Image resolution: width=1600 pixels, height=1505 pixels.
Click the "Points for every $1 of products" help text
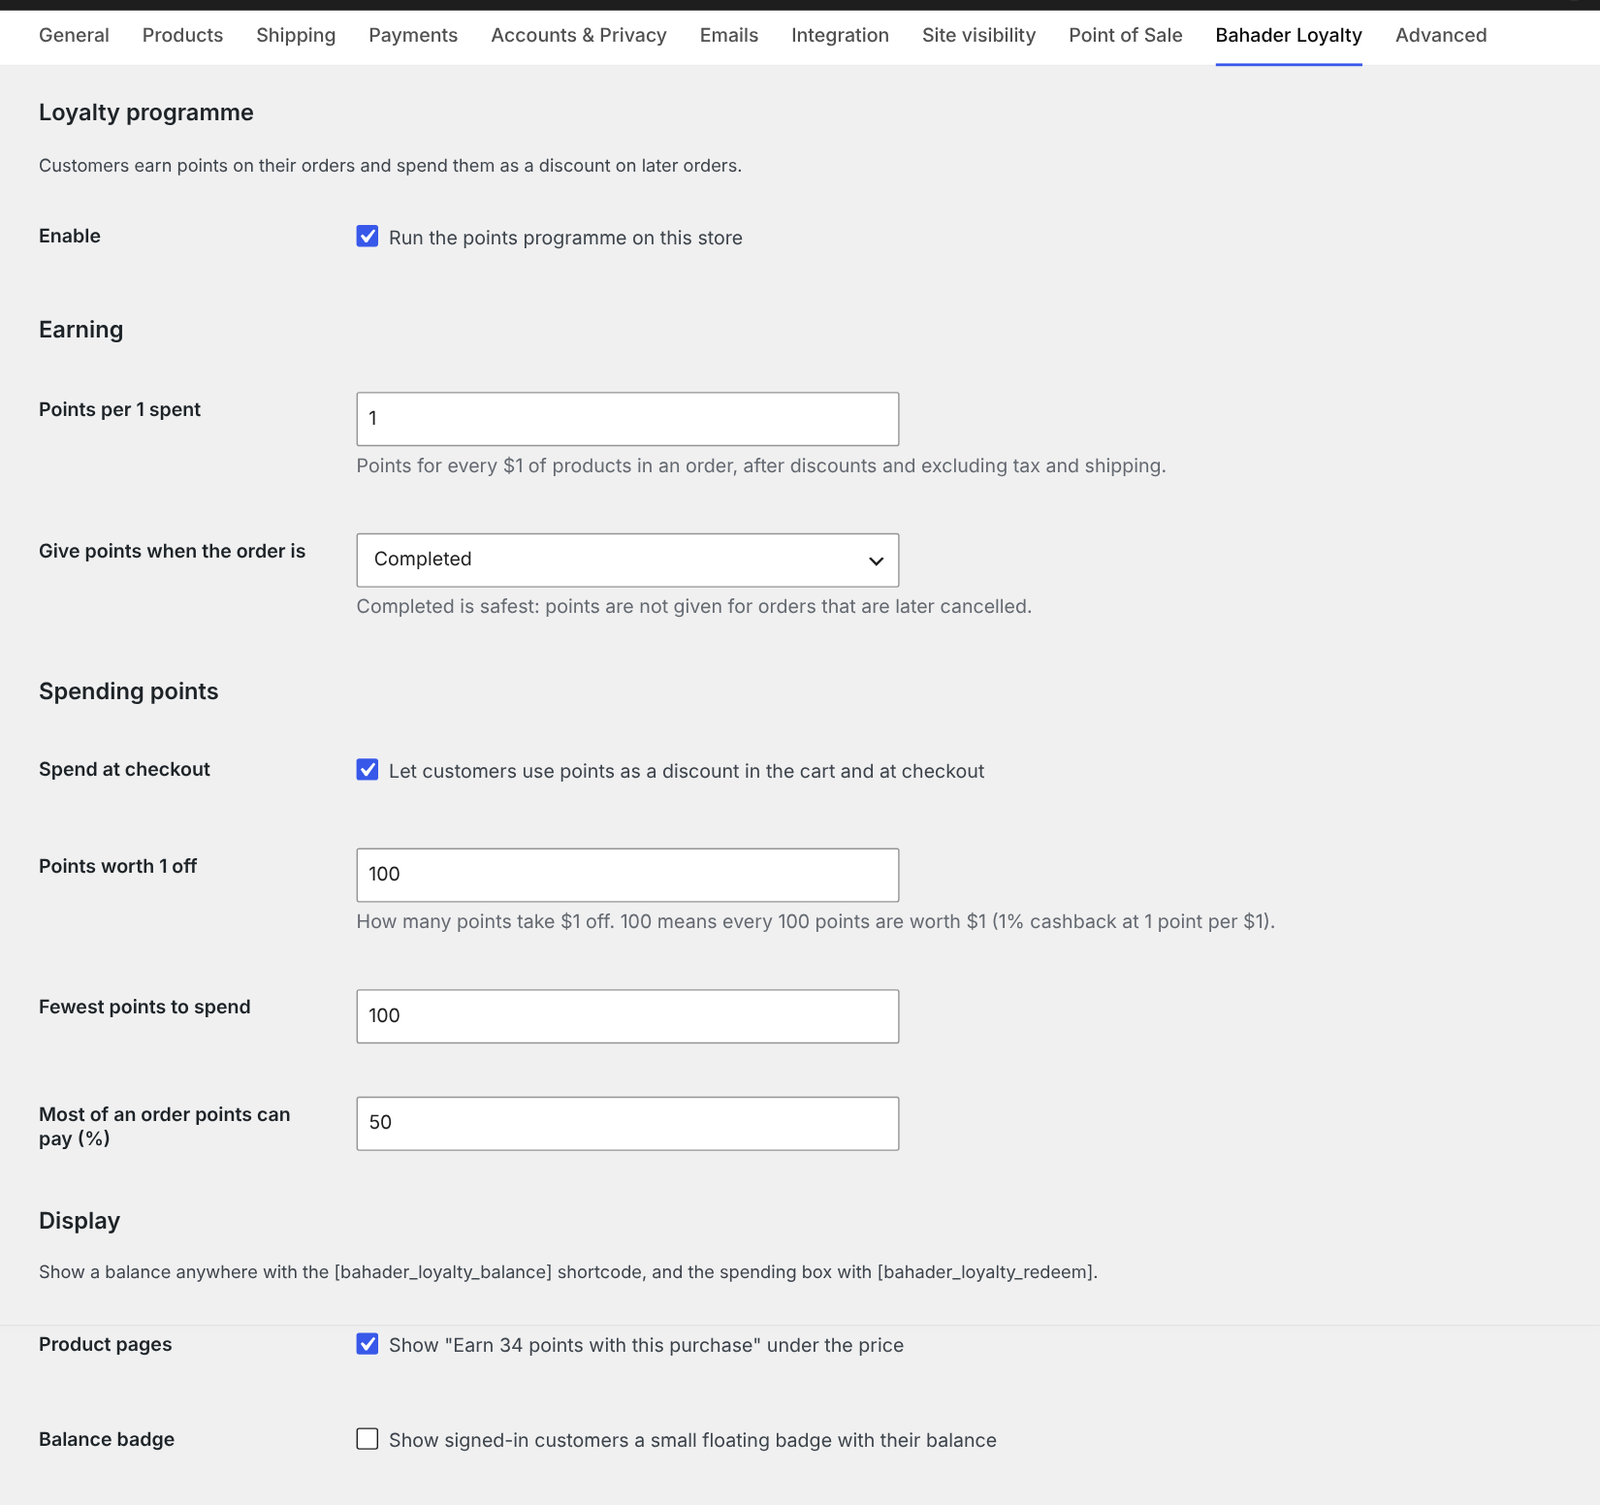761,465
